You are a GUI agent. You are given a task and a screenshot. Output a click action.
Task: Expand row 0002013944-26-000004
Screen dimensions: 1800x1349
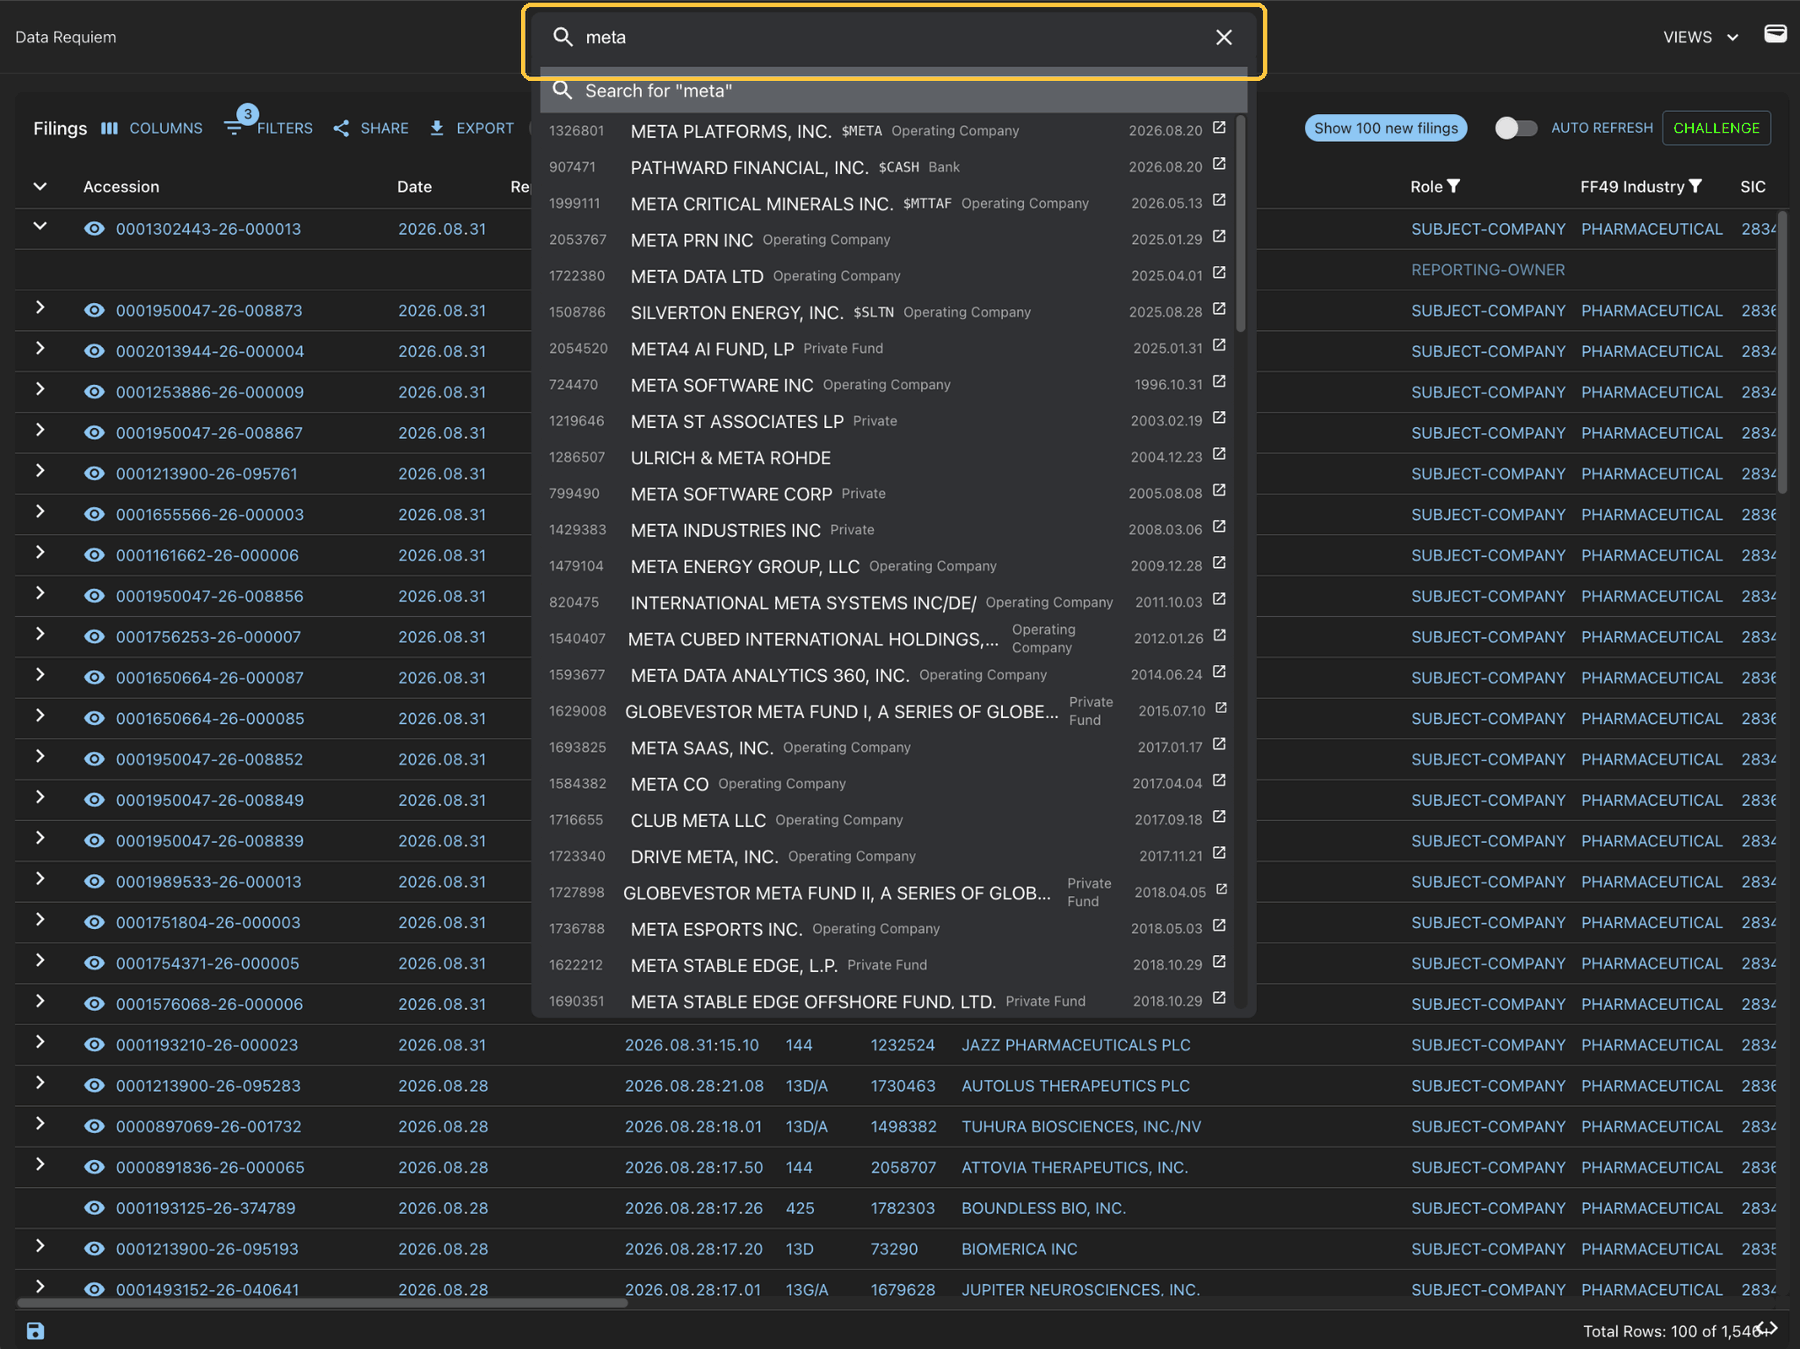click(x=40, y=349)
